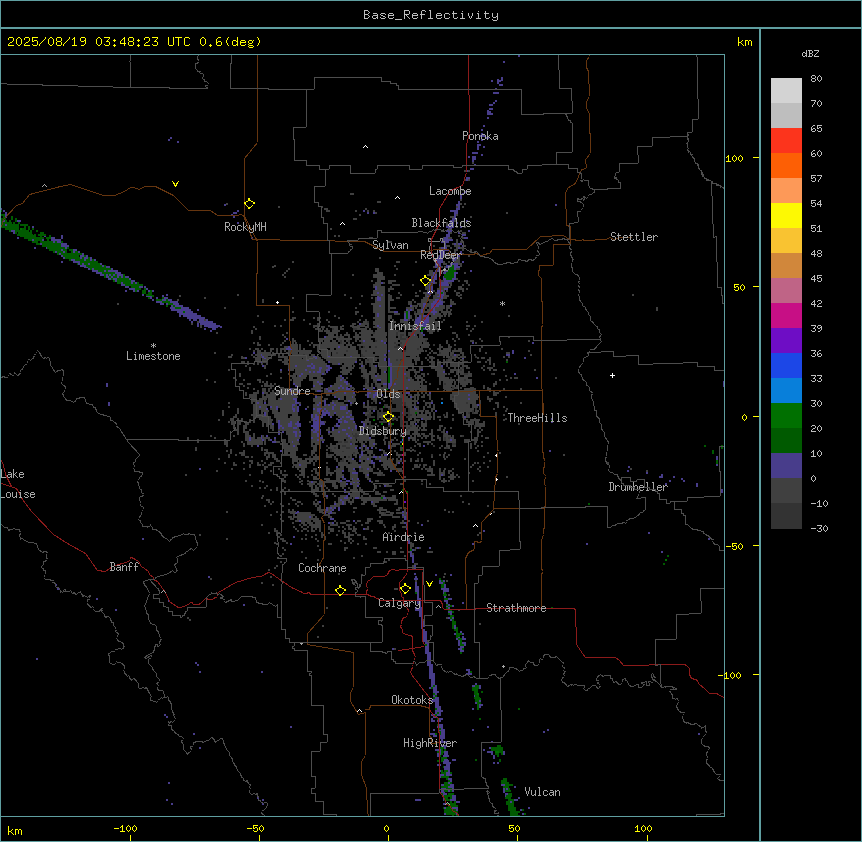This screenshot has height=842, width=862.
Task: Select the magenta 39-42 dBZ legend swatch
Action: click(786, 316)
